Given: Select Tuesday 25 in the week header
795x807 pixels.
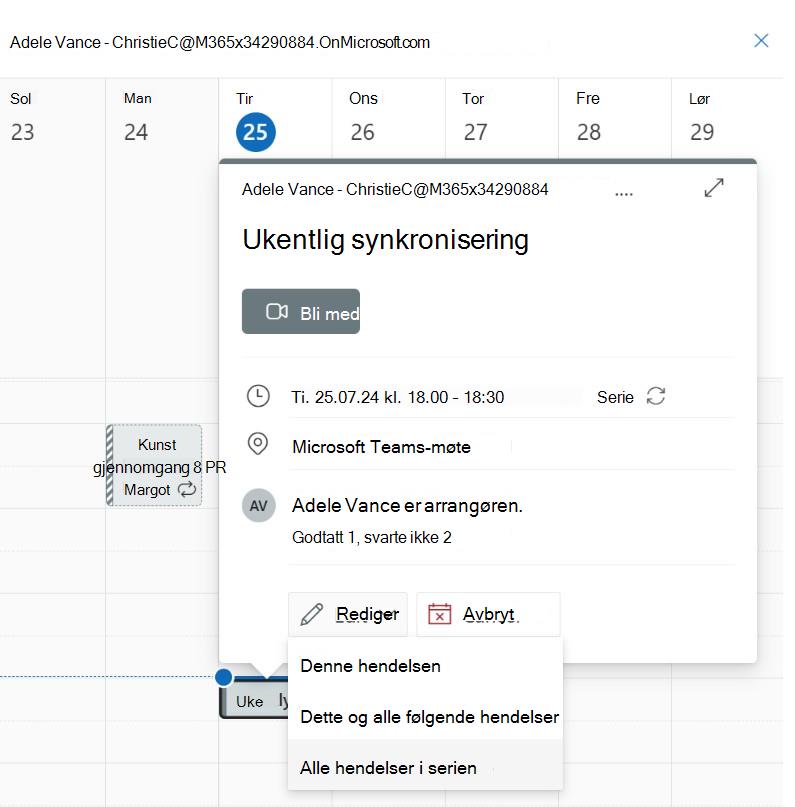Looking at the screenshot, I should pyautogui.click(x=256, y=132).
